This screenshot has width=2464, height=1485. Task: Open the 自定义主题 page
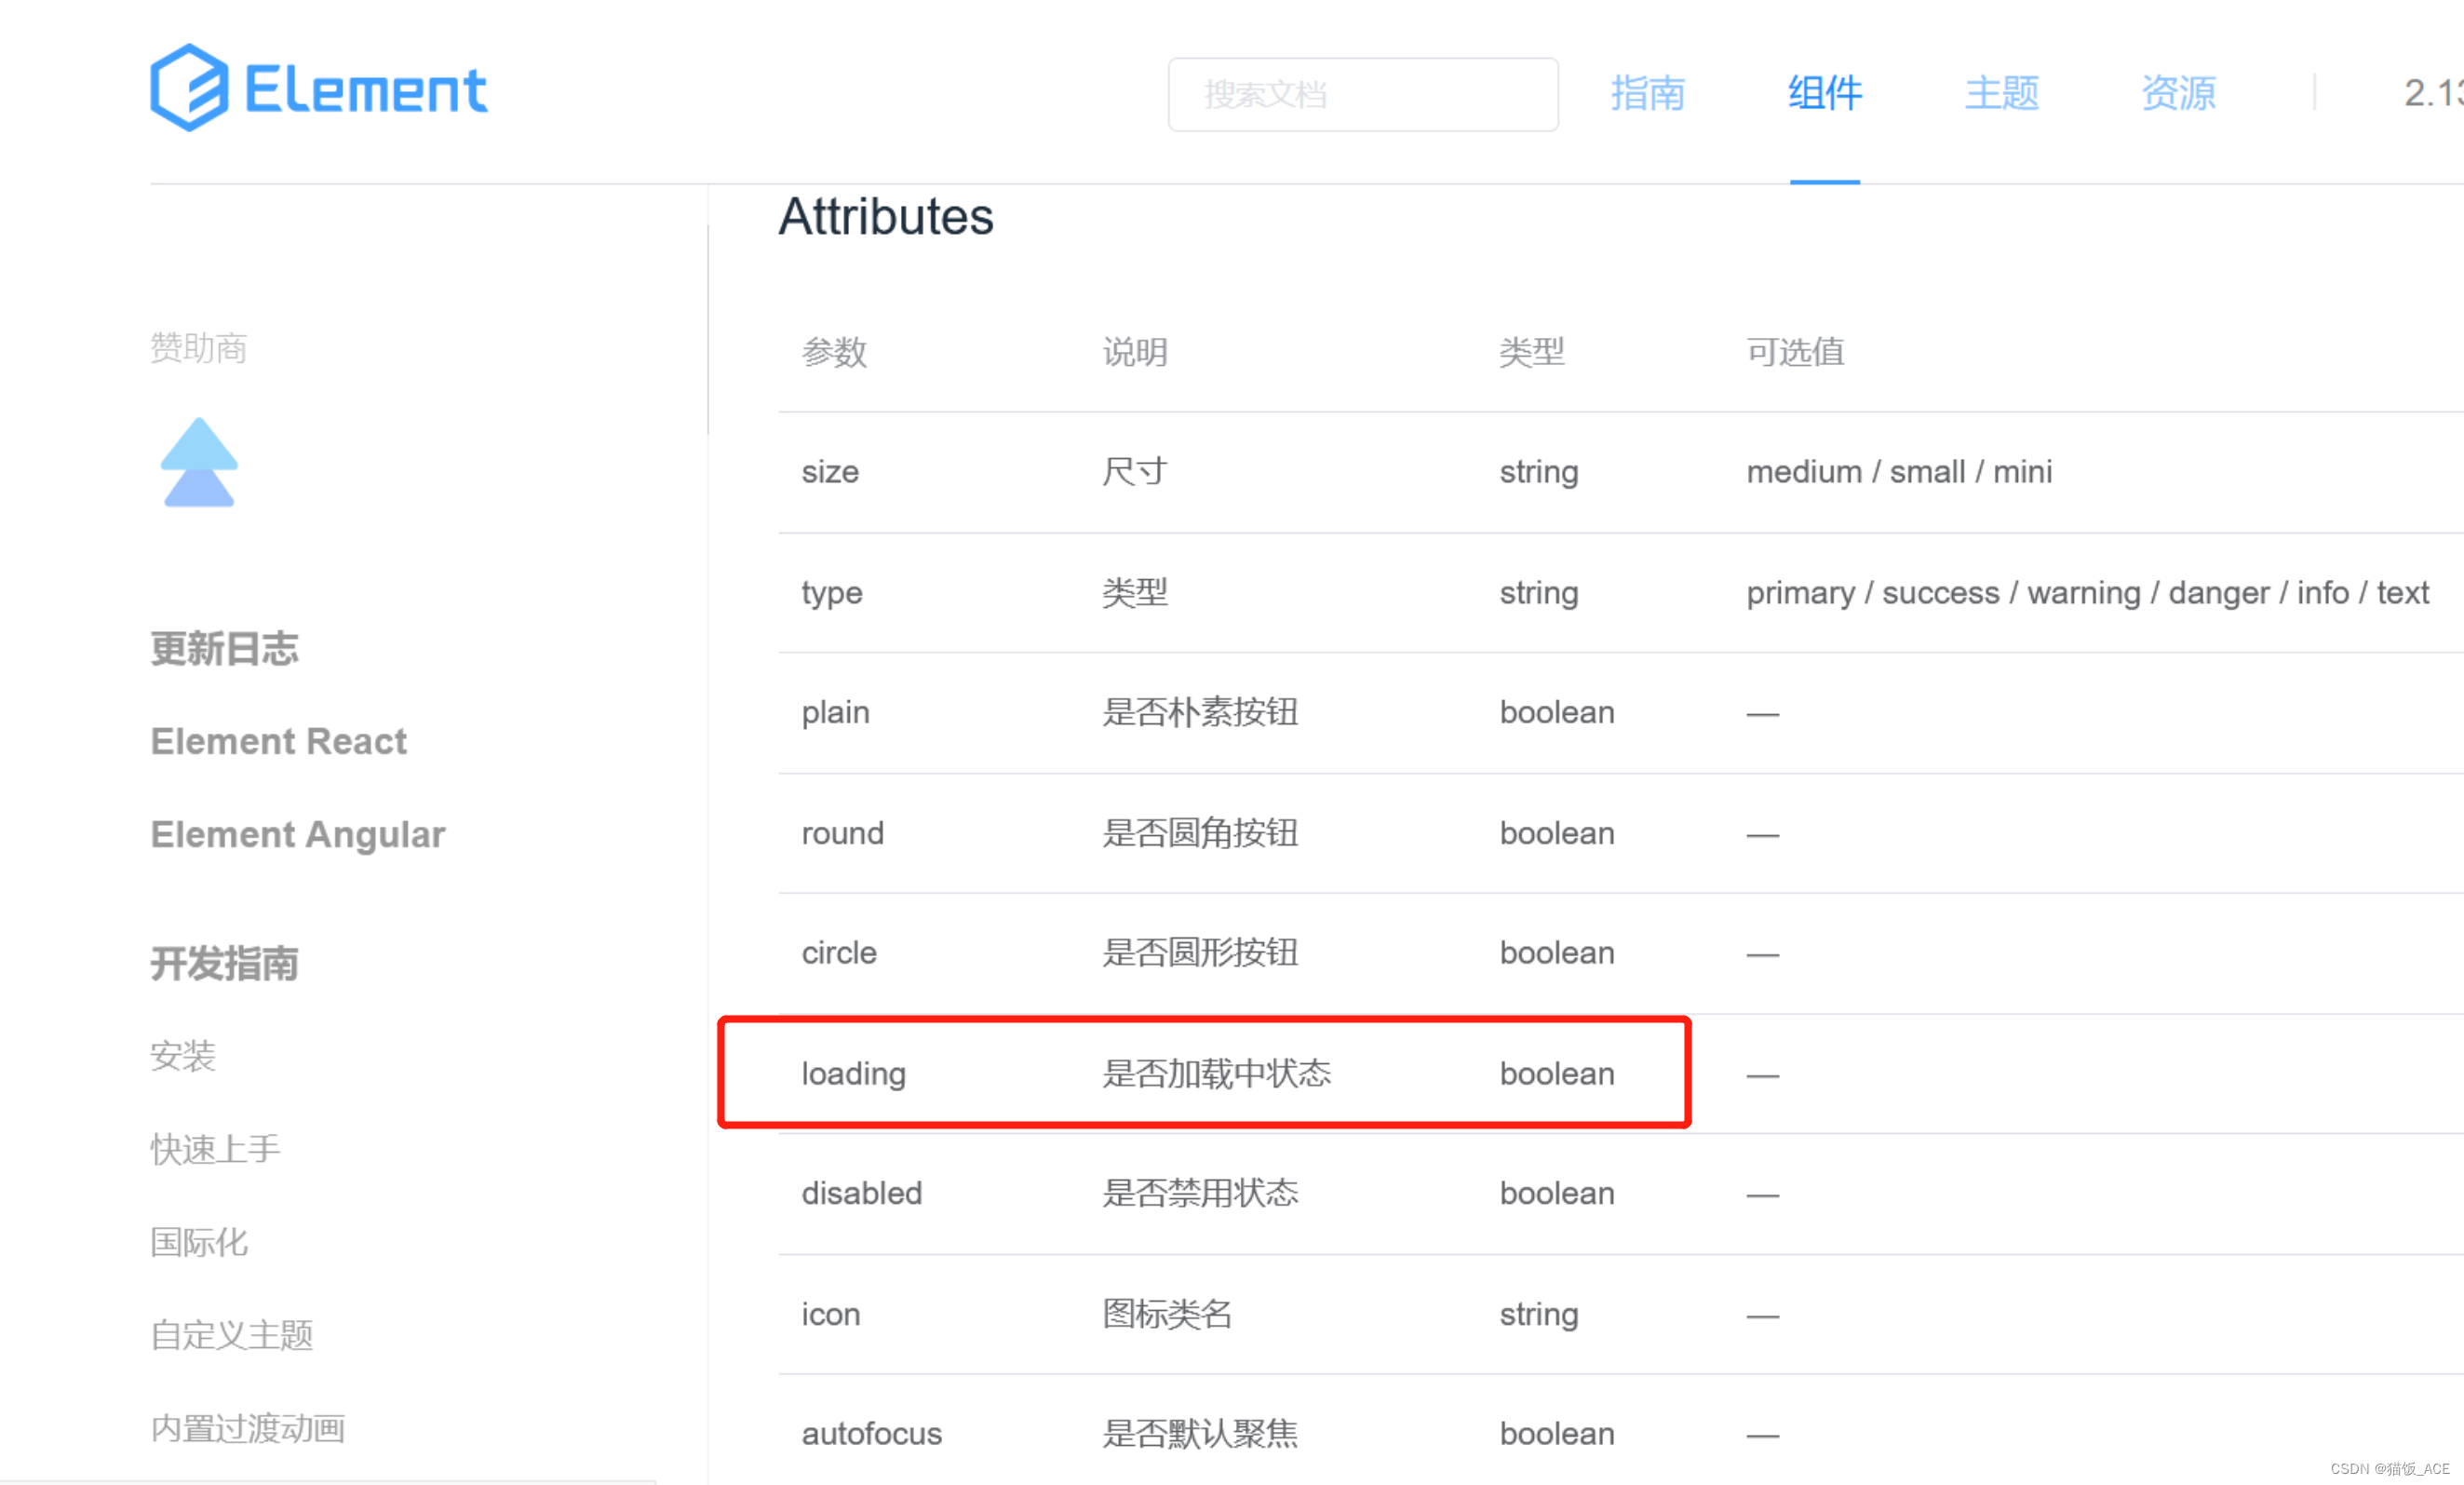pyautogui.click(x=231, y=1335)
